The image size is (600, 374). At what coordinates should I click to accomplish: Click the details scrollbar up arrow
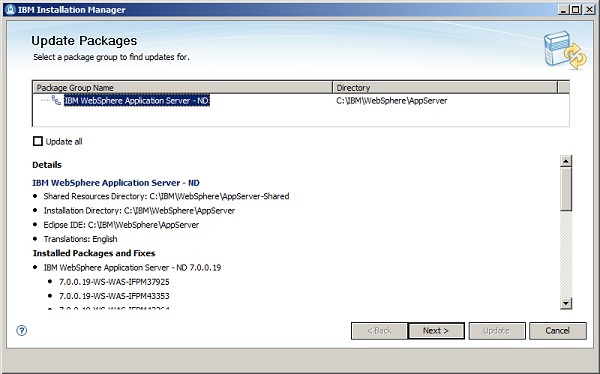(x=566, y=161)
